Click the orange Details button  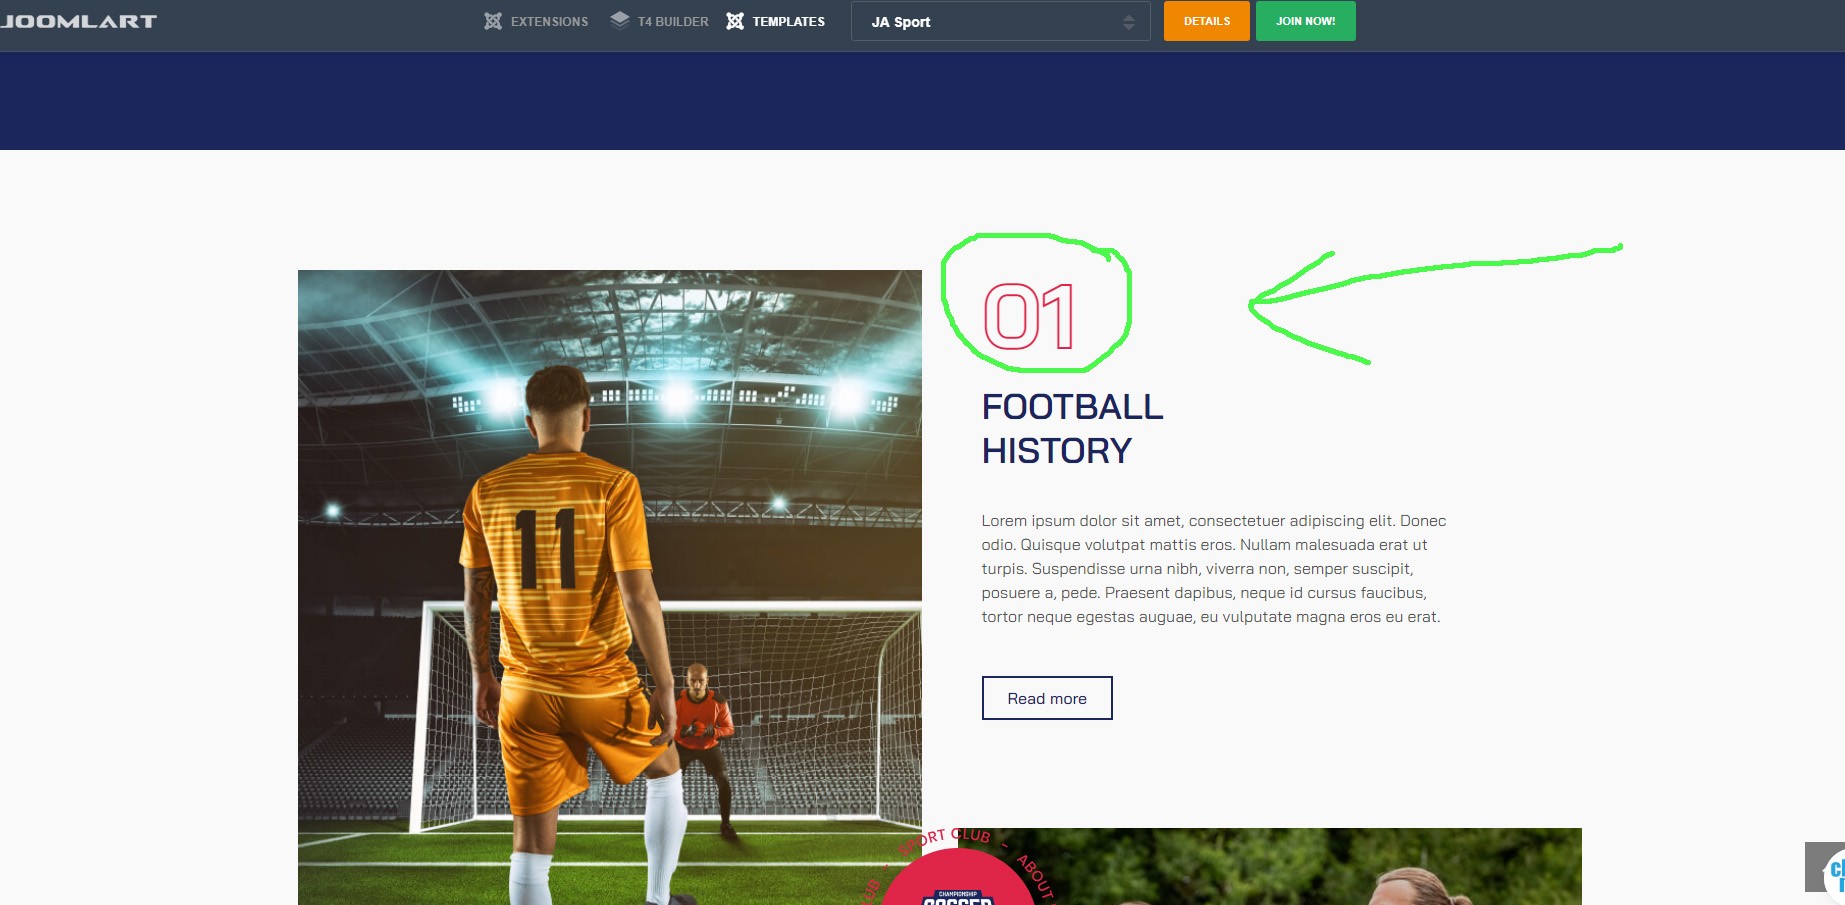coord(1207,21)
